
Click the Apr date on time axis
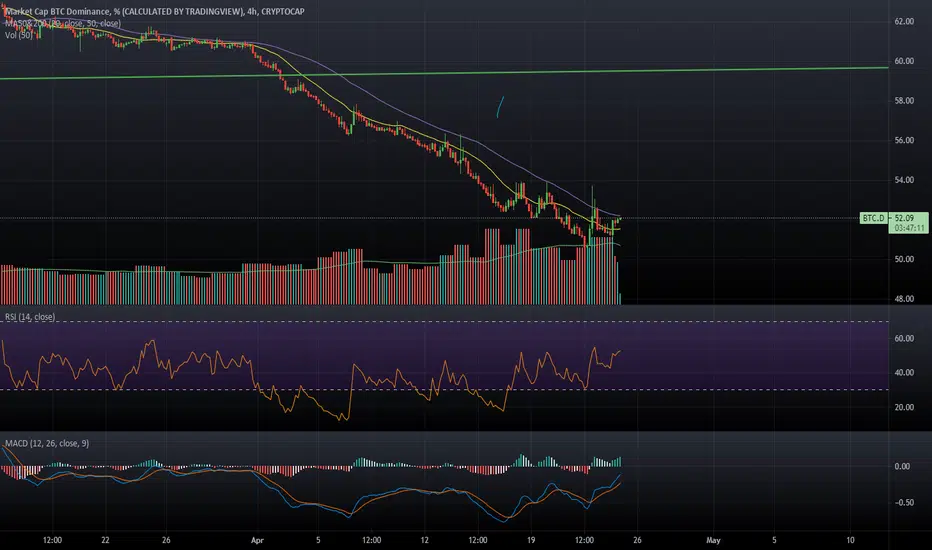257,540
